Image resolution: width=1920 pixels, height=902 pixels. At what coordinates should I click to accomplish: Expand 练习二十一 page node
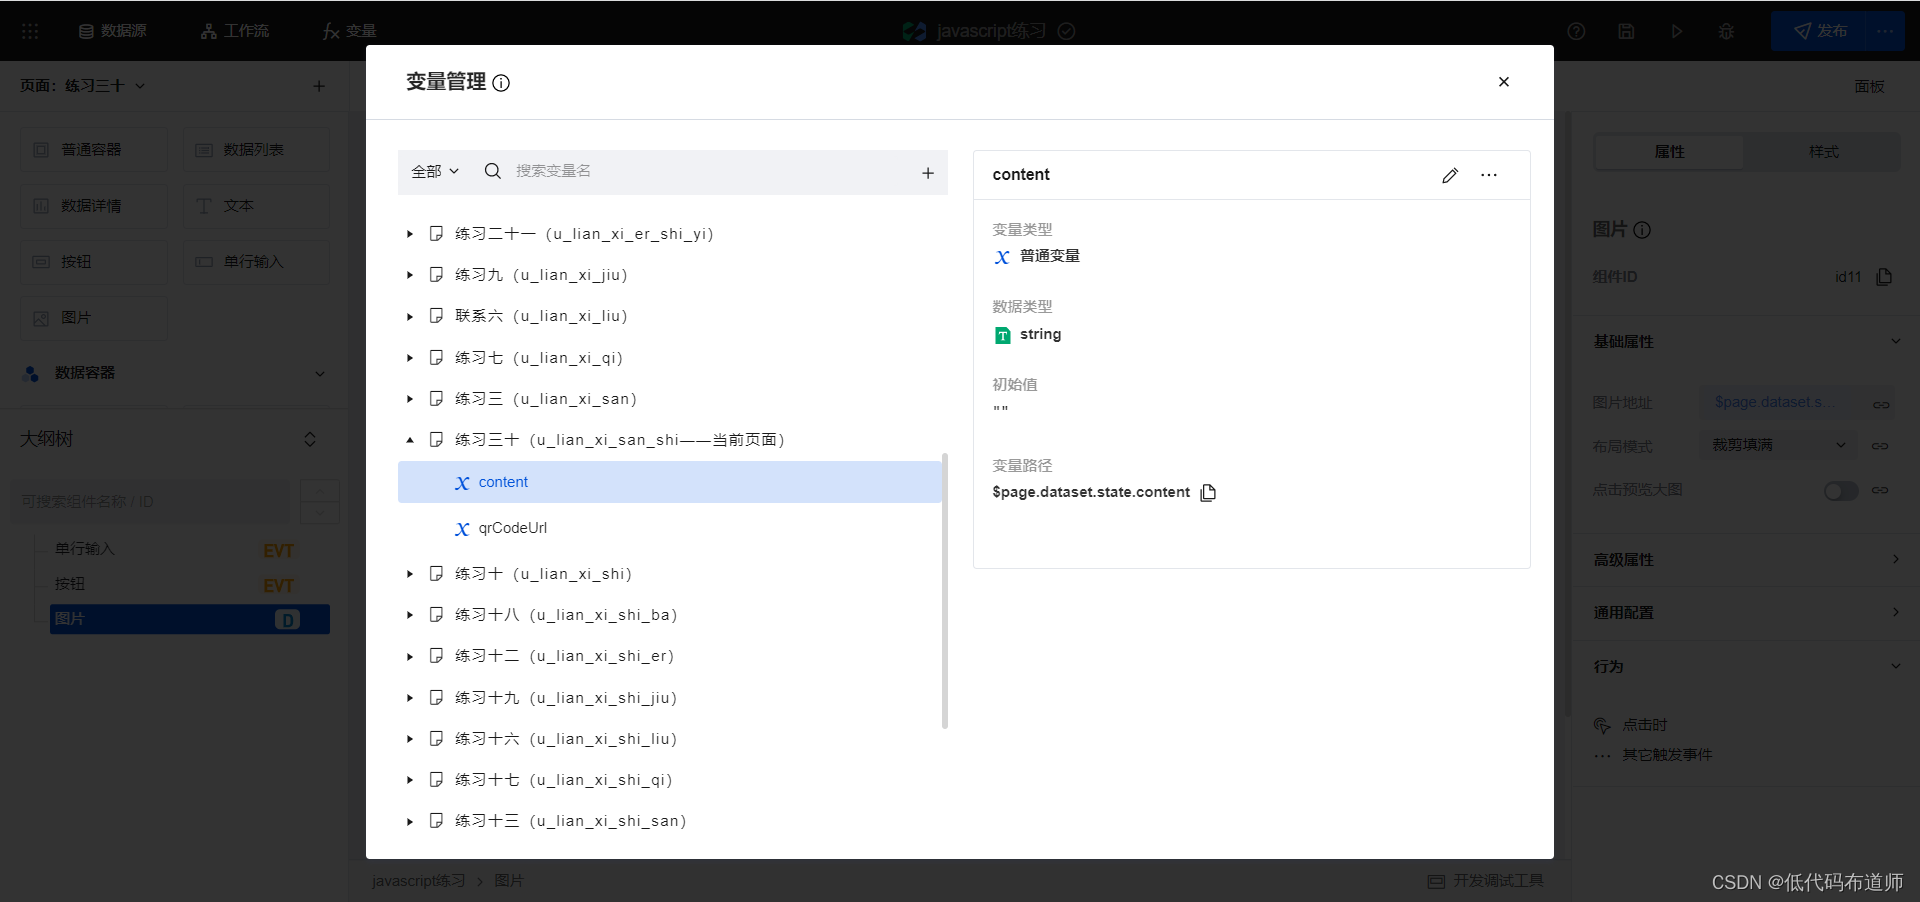410,234
